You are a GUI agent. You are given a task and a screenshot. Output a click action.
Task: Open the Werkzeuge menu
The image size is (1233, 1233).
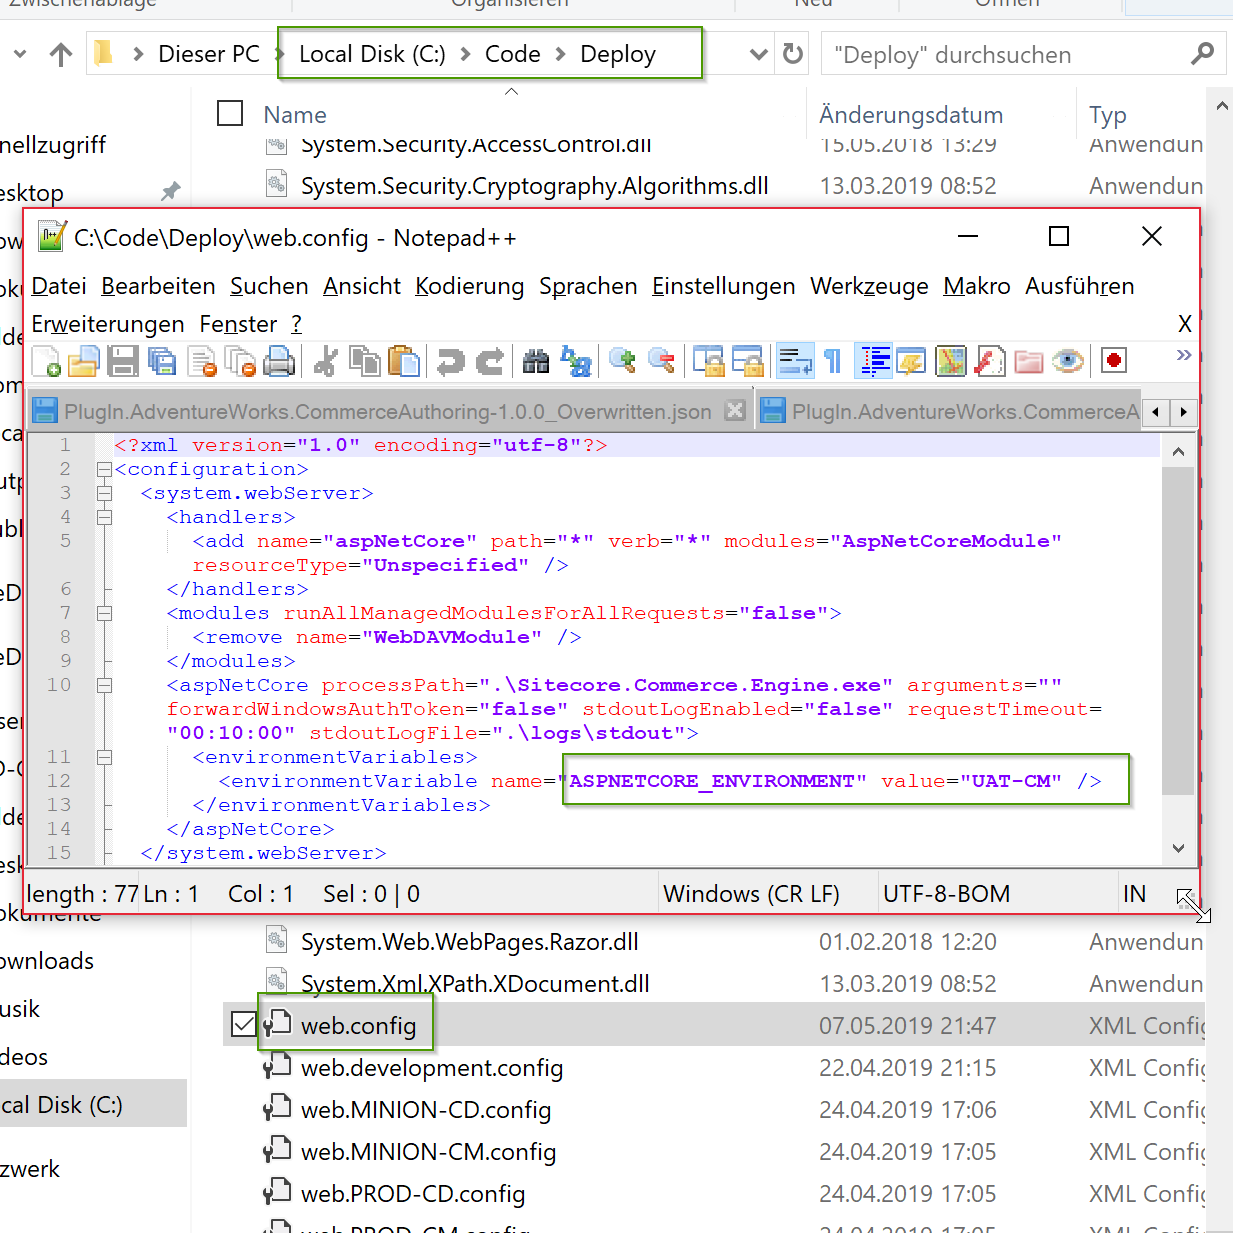pos(869,286)
